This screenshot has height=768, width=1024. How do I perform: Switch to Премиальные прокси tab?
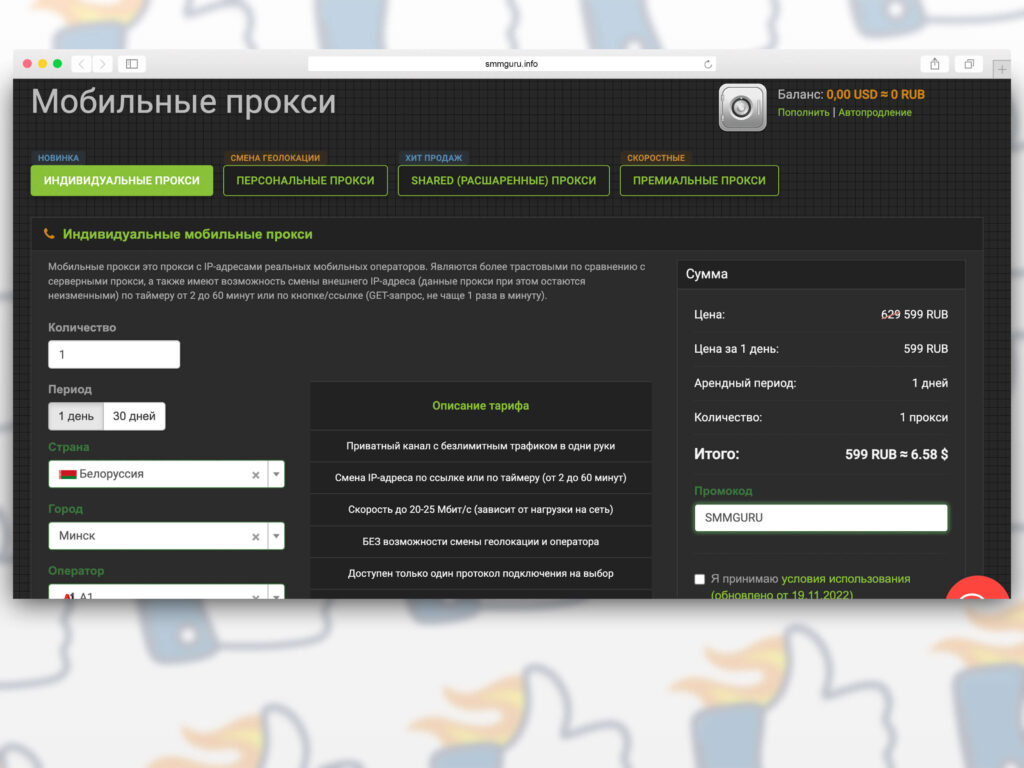(x=699, y=181)
